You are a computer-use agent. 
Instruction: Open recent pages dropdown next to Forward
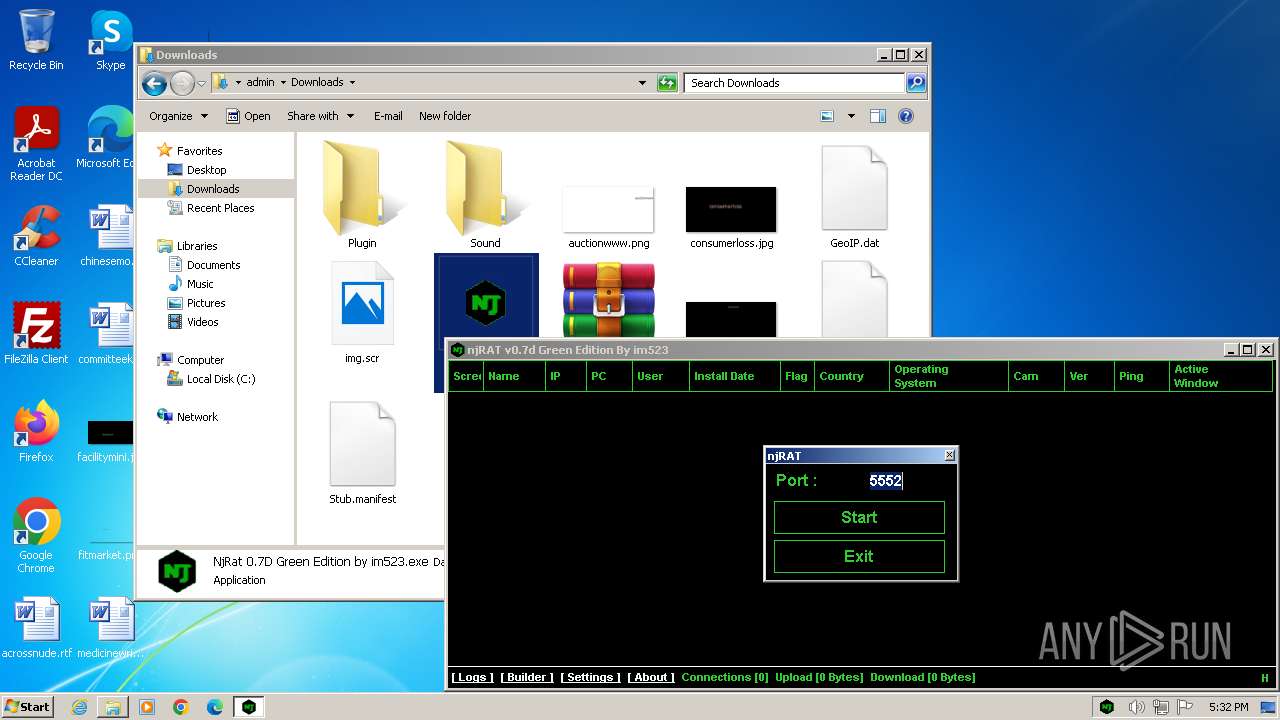pos(201,83)
